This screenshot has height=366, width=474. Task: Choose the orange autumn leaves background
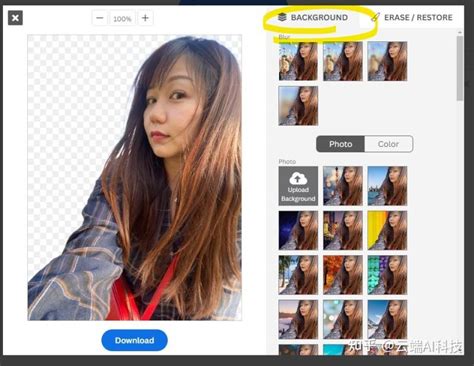343,275
